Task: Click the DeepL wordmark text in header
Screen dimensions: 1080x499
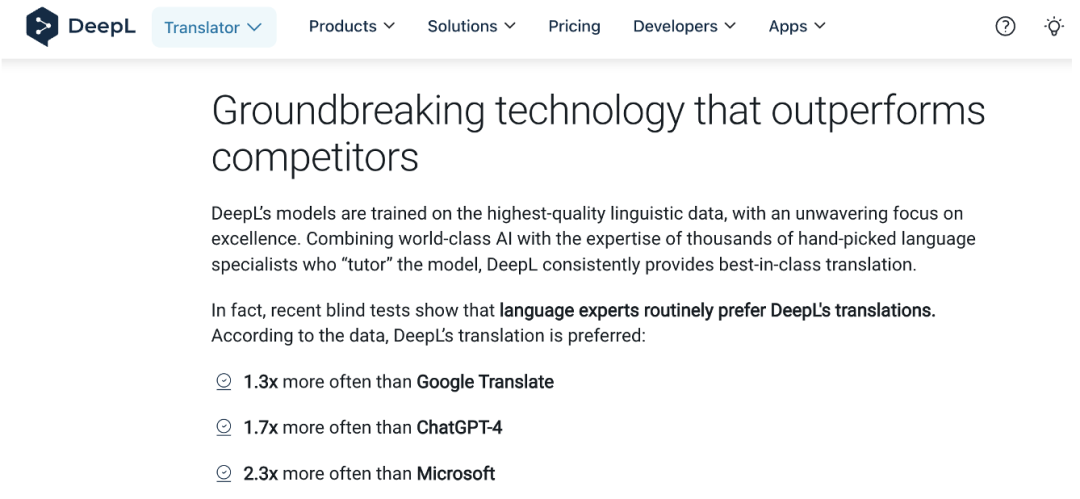Action: 102,27
